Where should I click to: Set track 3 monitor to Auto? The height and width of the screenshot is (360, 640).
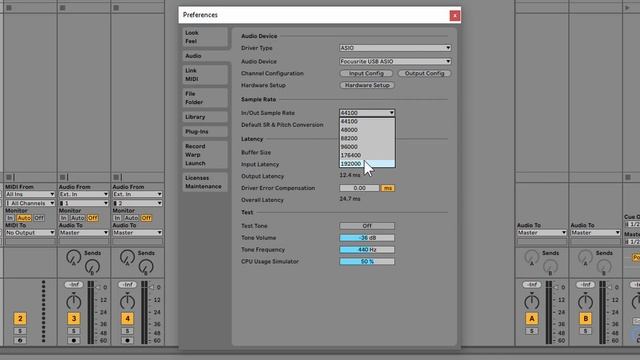[x=78, y=218]
